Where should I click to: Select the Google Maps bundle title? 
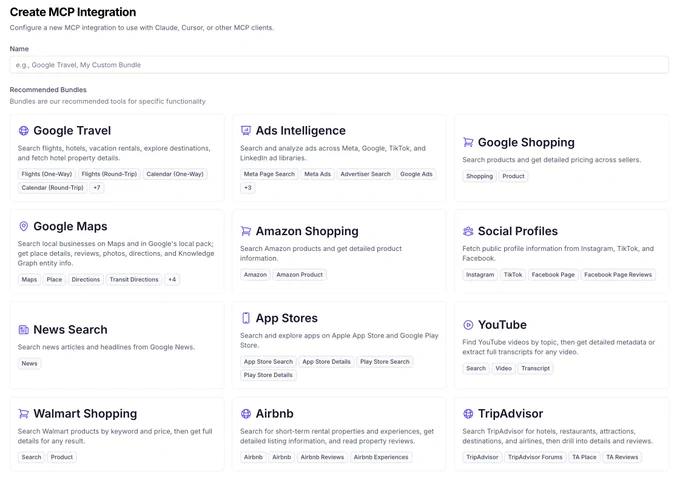70,226
